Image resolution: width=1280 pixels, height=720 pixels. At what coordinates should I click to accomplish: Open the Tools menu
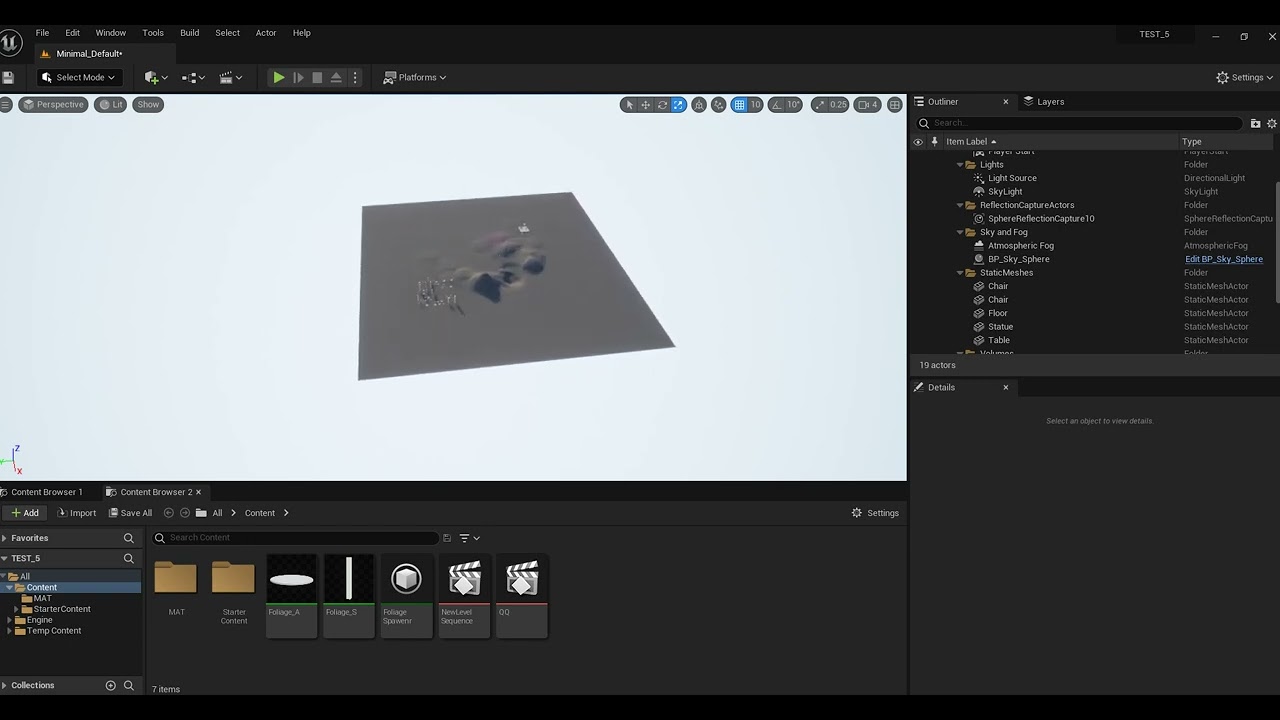pos(153,33)
